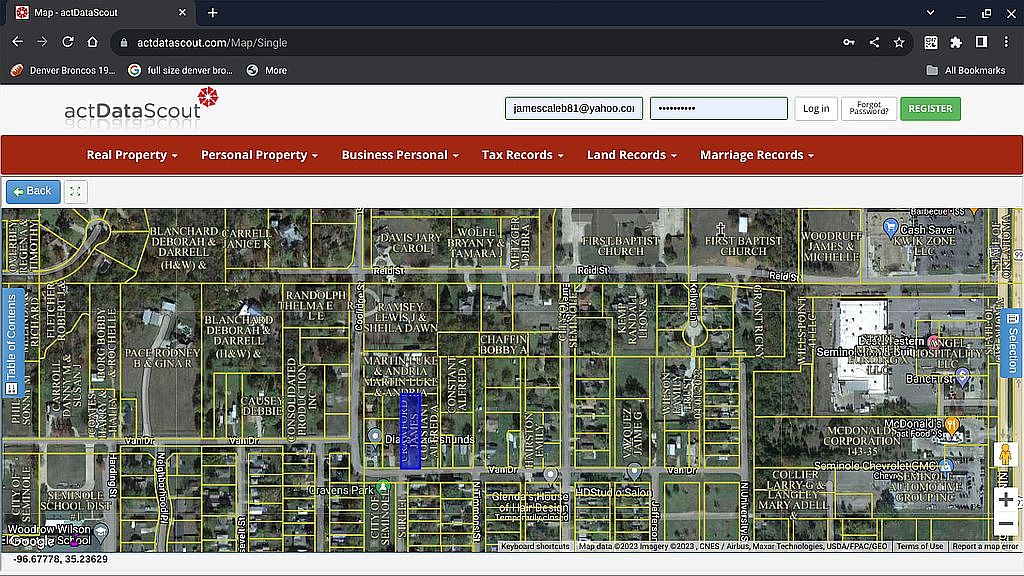The image size is (1024, 576).
Task: Reload the page in browser
Action: point(68,42)
